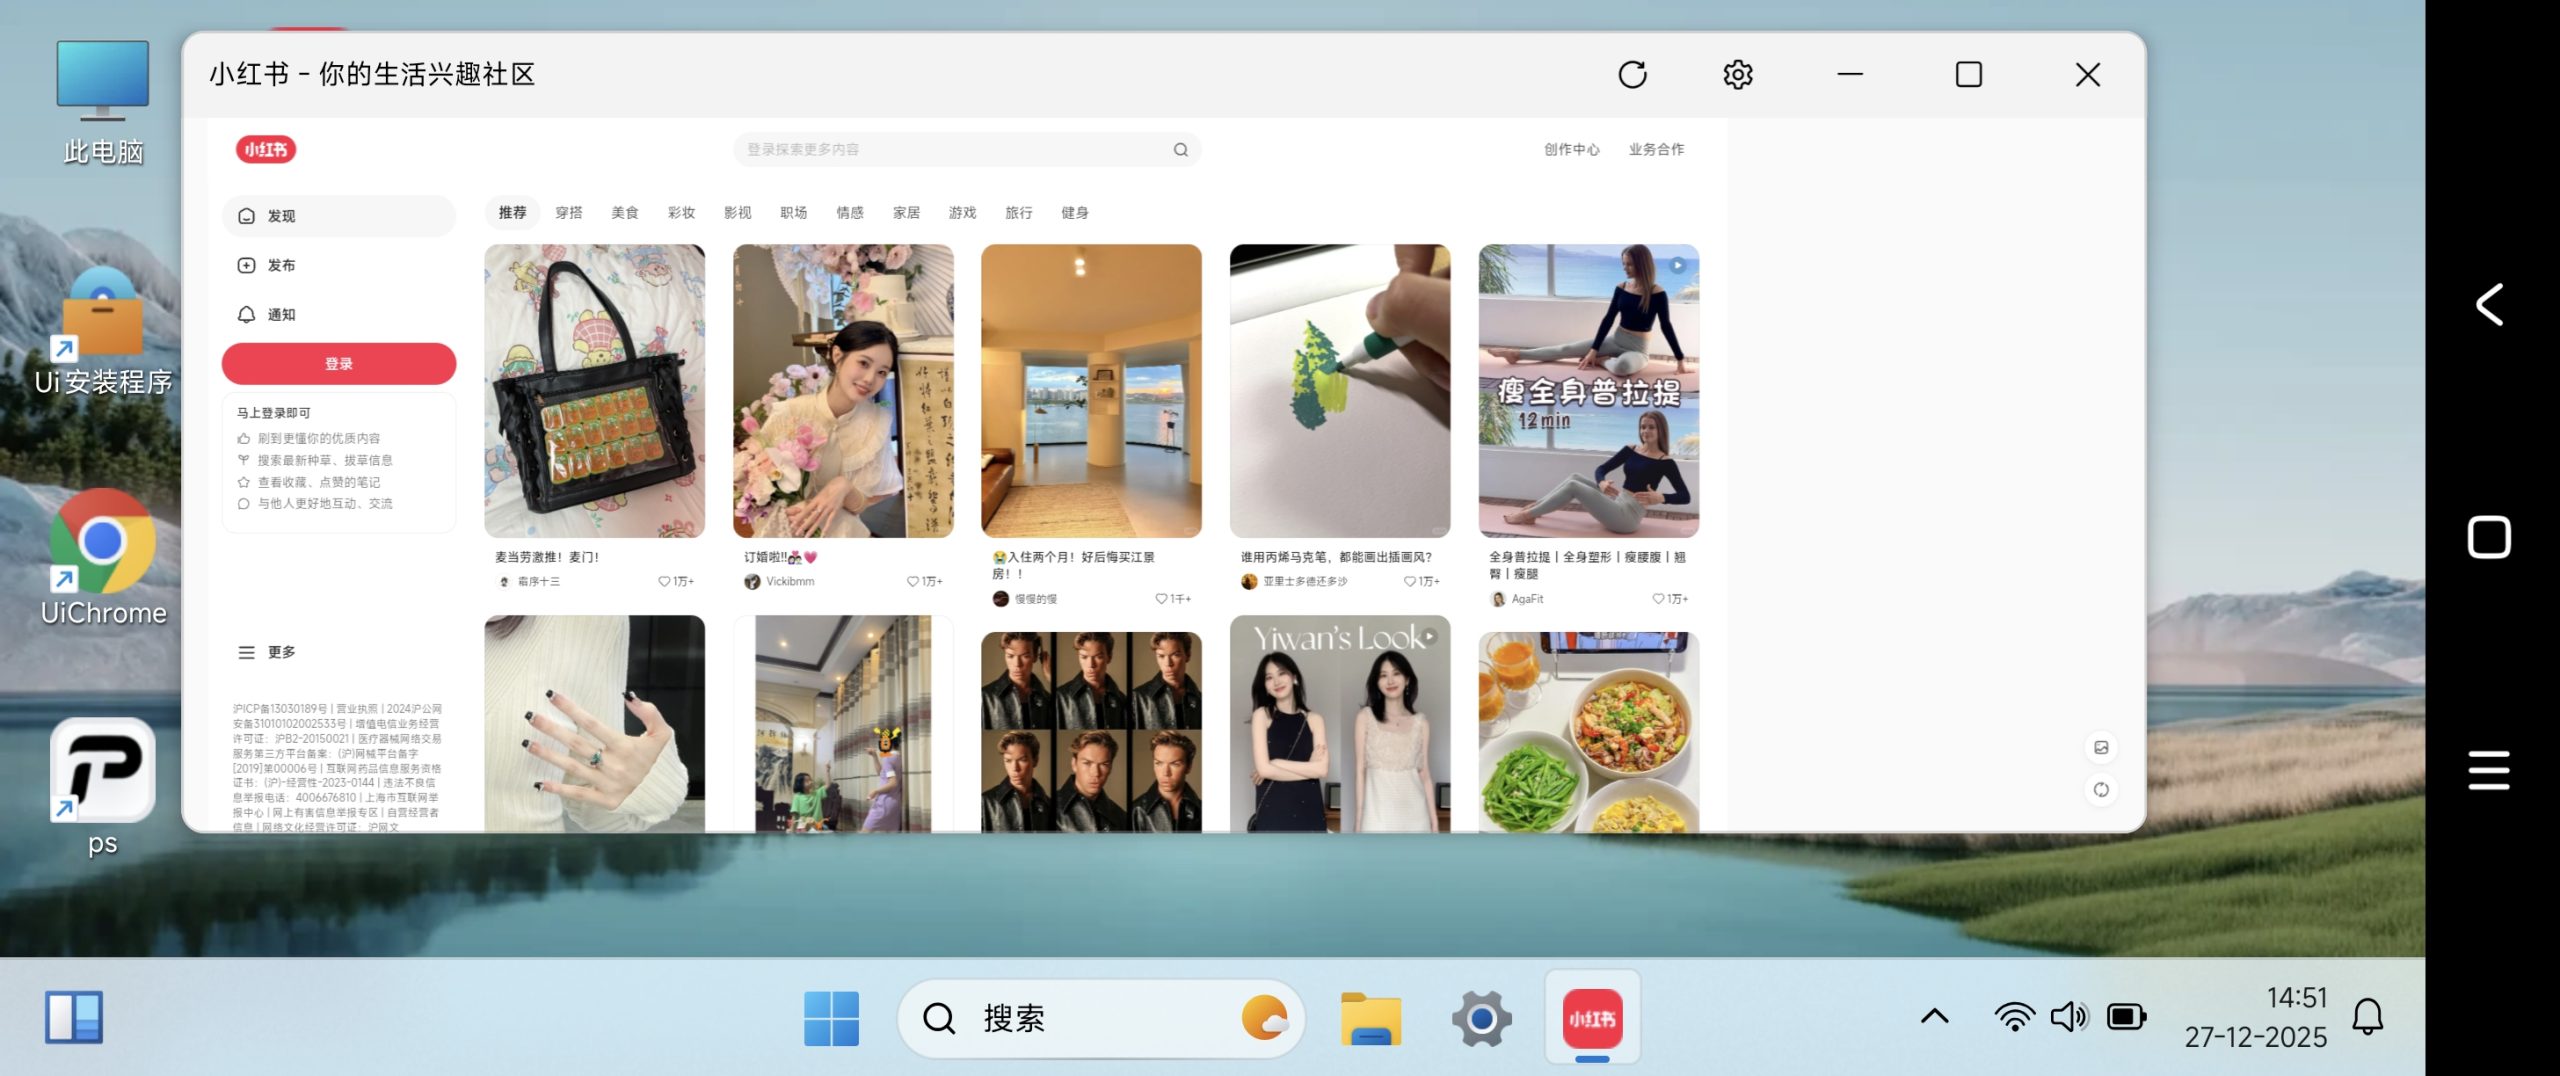Click the 小红书 logo at top left
The width and height of the screenshot is (2560, 1076).
(265, 150)
